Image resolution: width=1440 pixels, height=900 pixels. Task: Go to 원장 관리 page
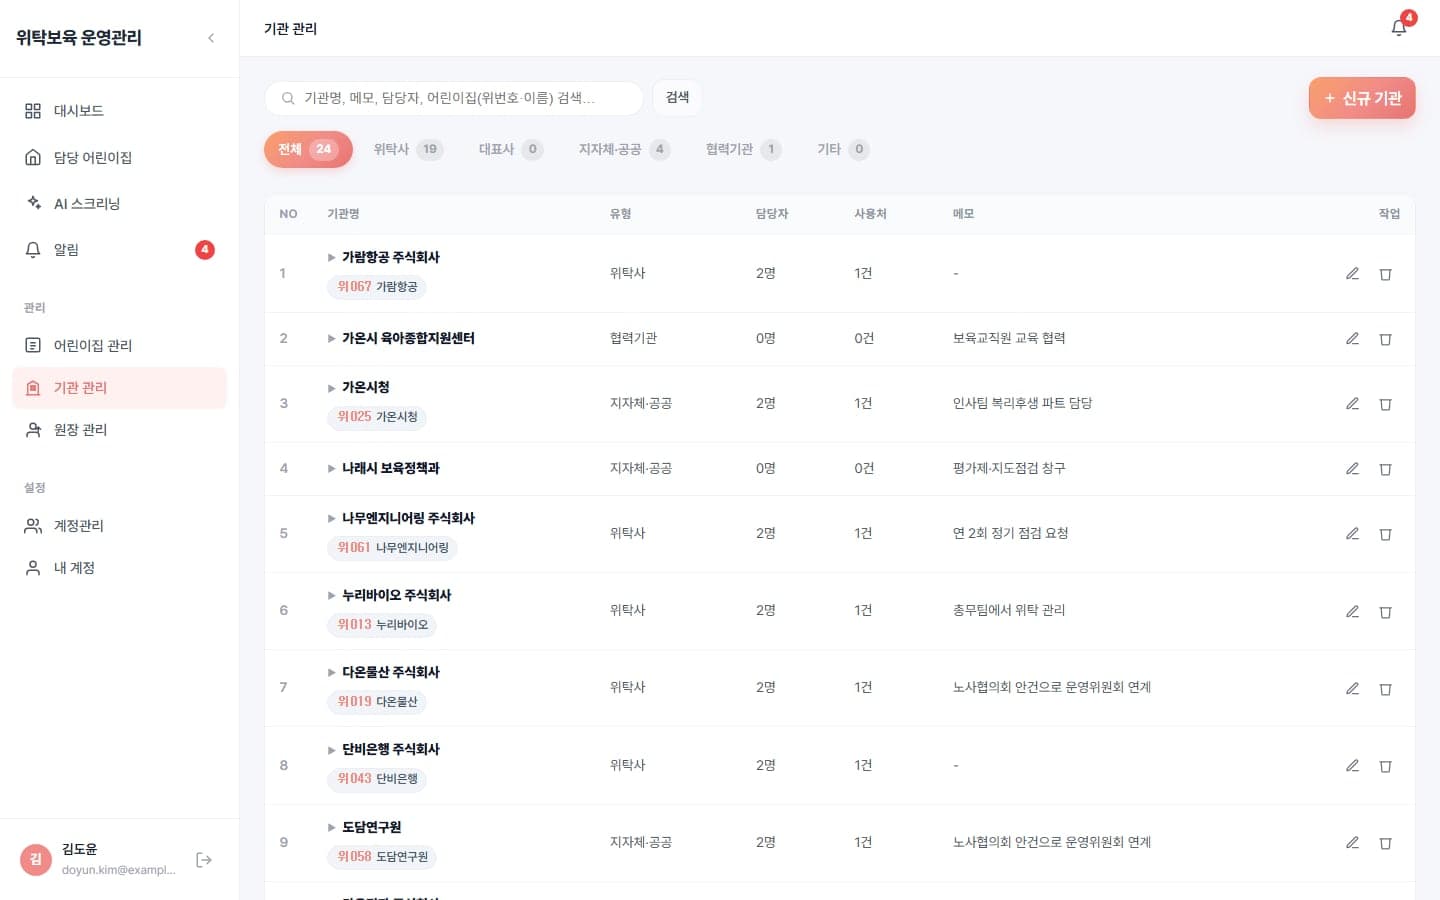[119, 429]
